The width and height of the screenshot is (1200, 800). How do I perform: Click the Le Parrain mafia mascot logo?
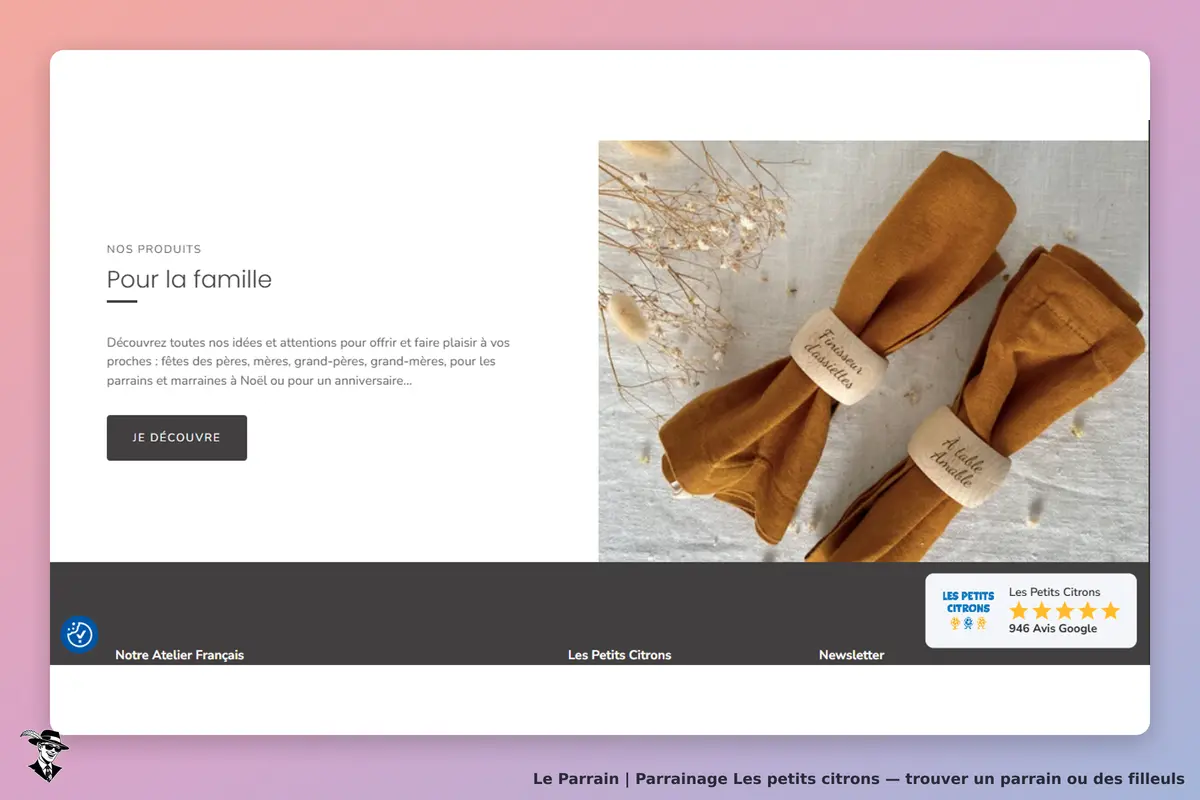click(43, 755)
